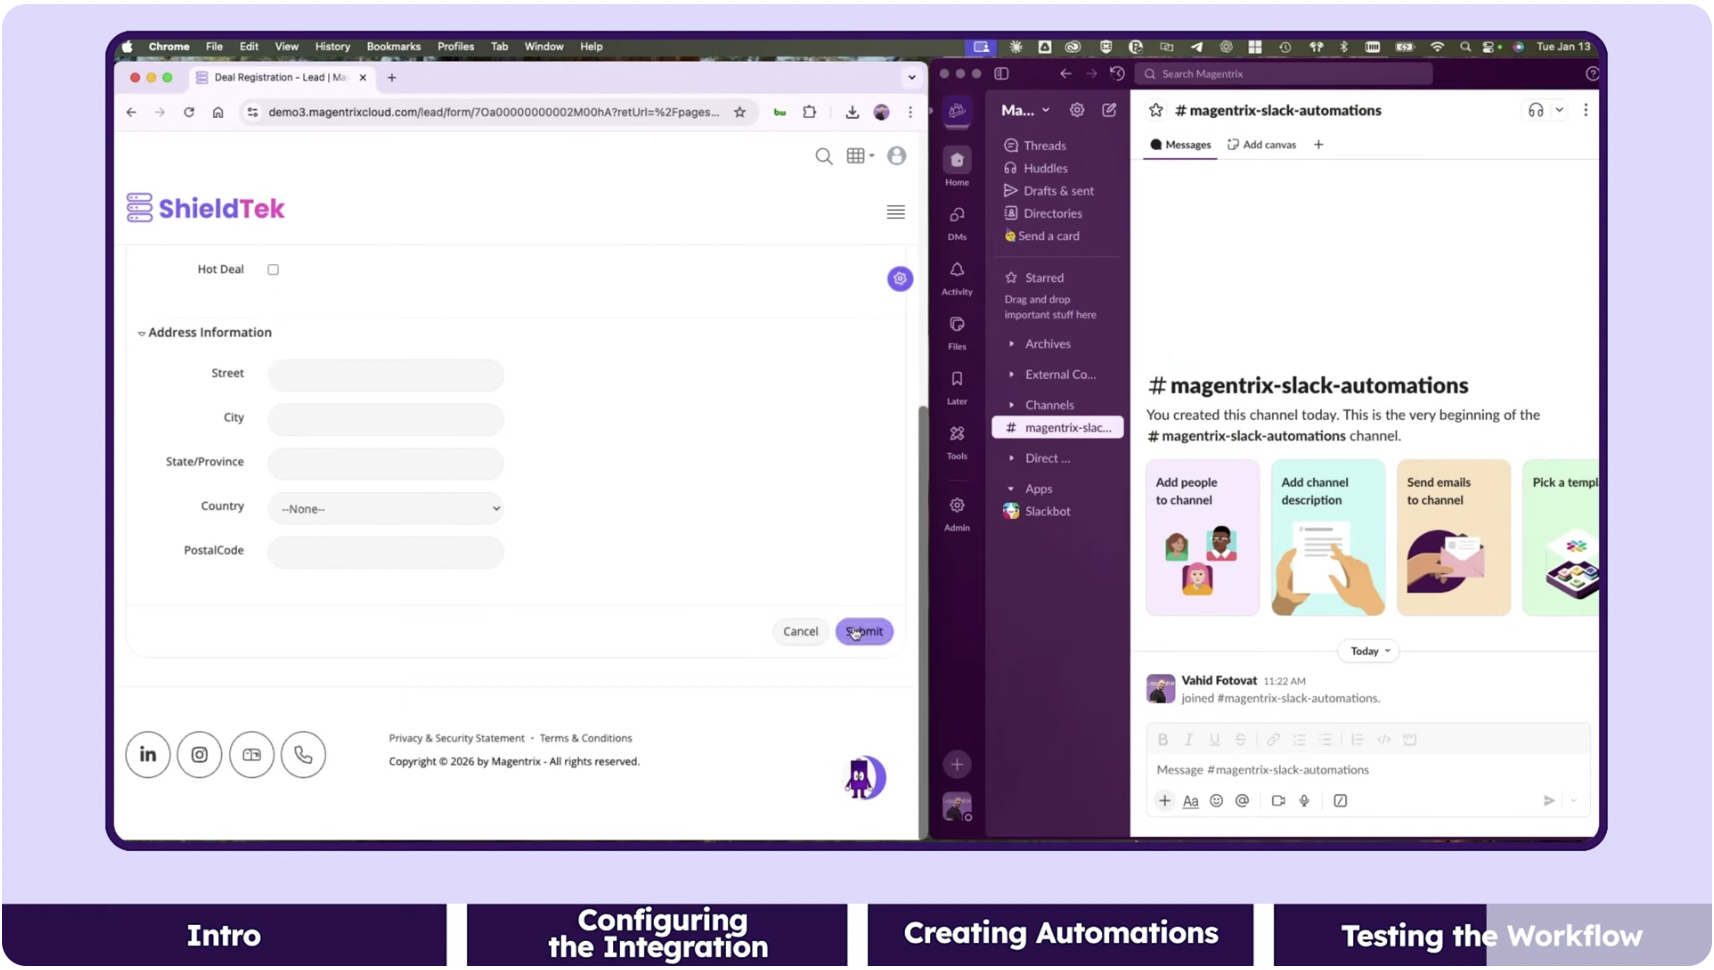
Task: Collapse the Address Information section
Action: (142, 333)
